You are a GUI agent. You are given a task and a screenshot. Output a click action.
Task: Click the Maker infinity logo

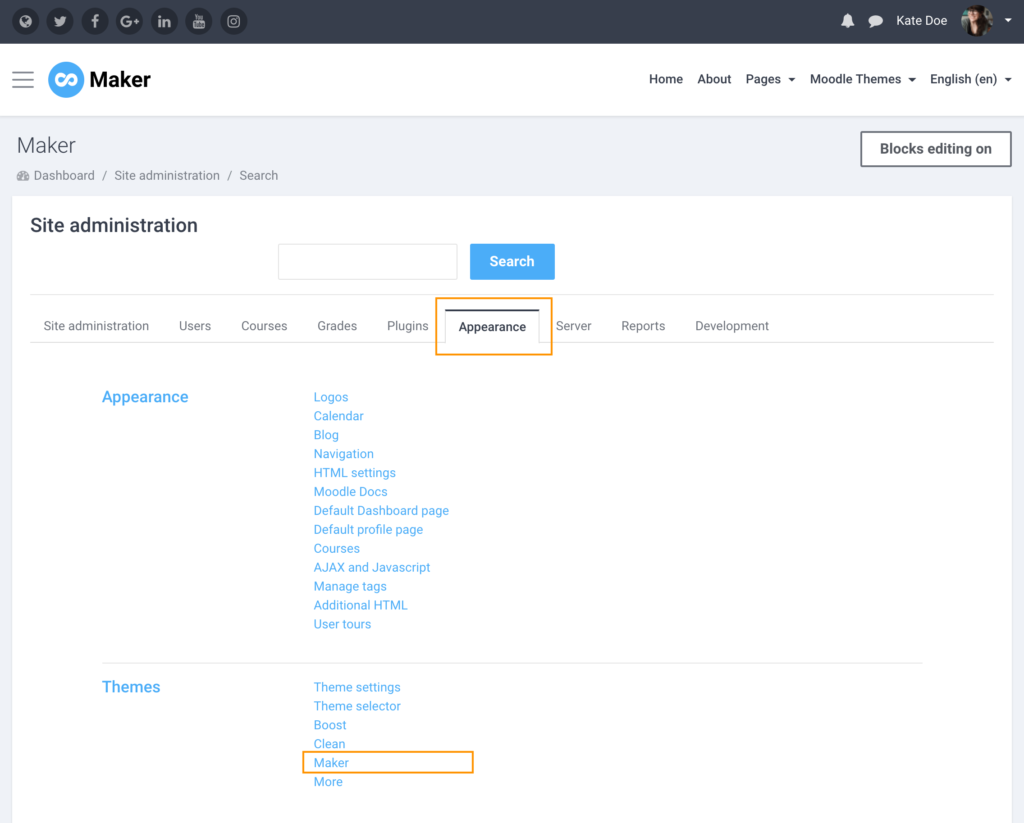point(64,79)
